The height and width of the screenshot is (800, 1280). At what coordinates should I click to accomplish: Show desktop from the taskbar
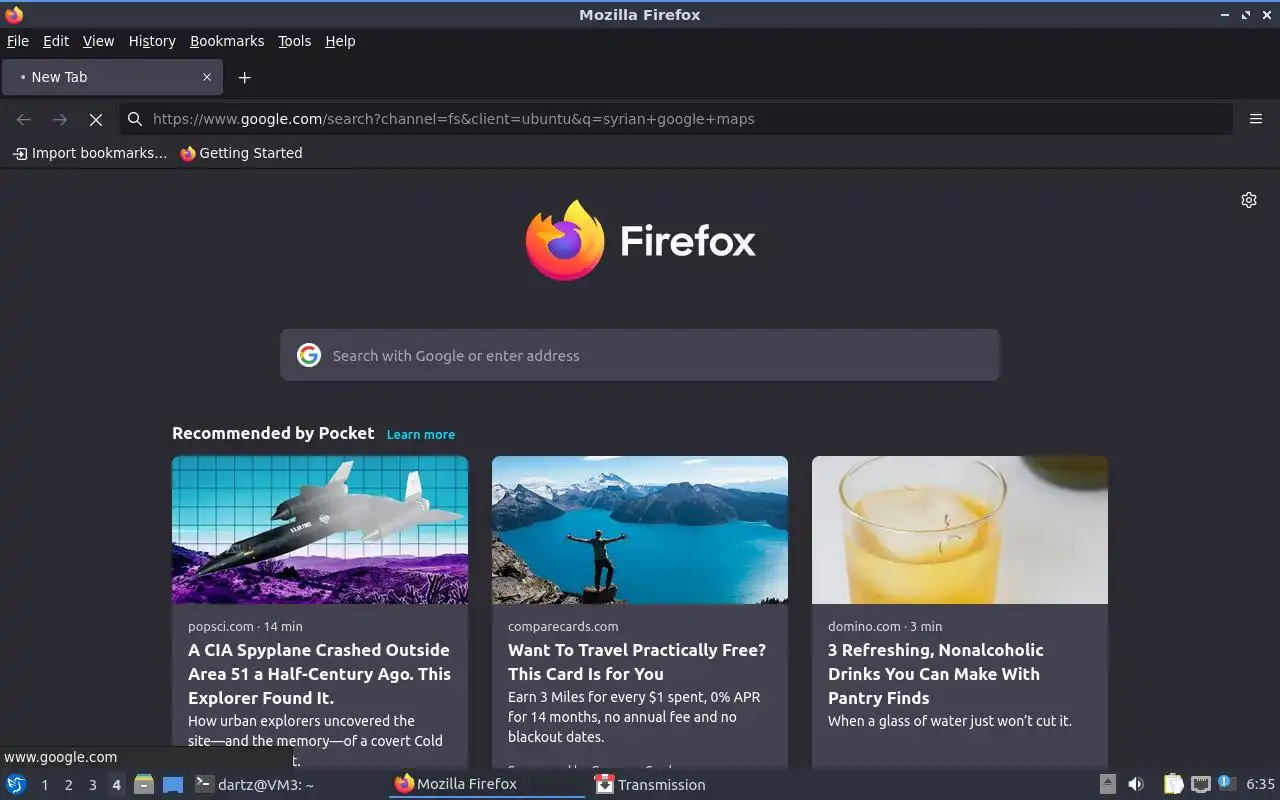pyautogui.click(x=173, y=784)
